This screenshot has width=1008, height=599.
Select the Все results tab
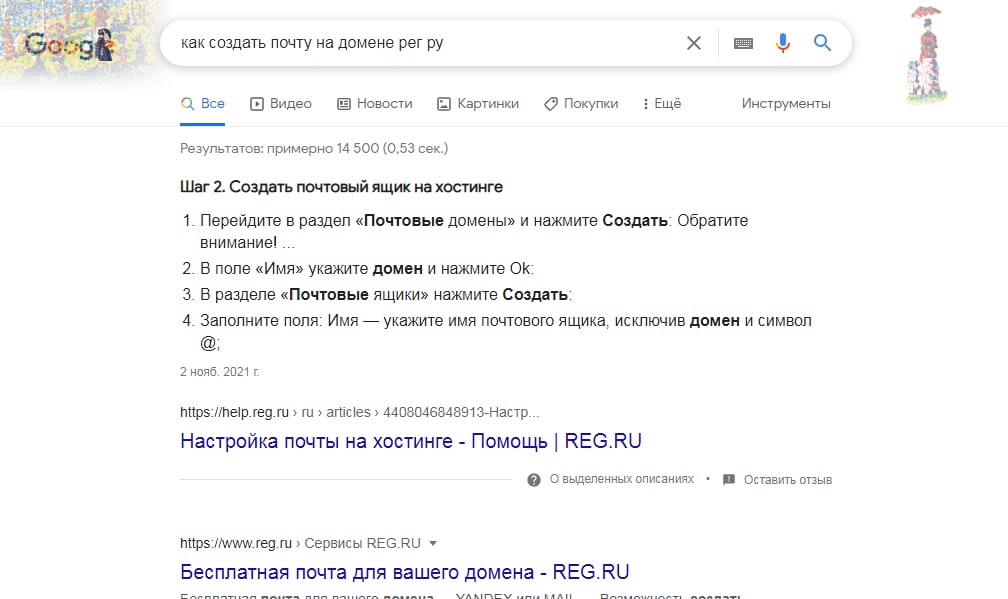202,103
